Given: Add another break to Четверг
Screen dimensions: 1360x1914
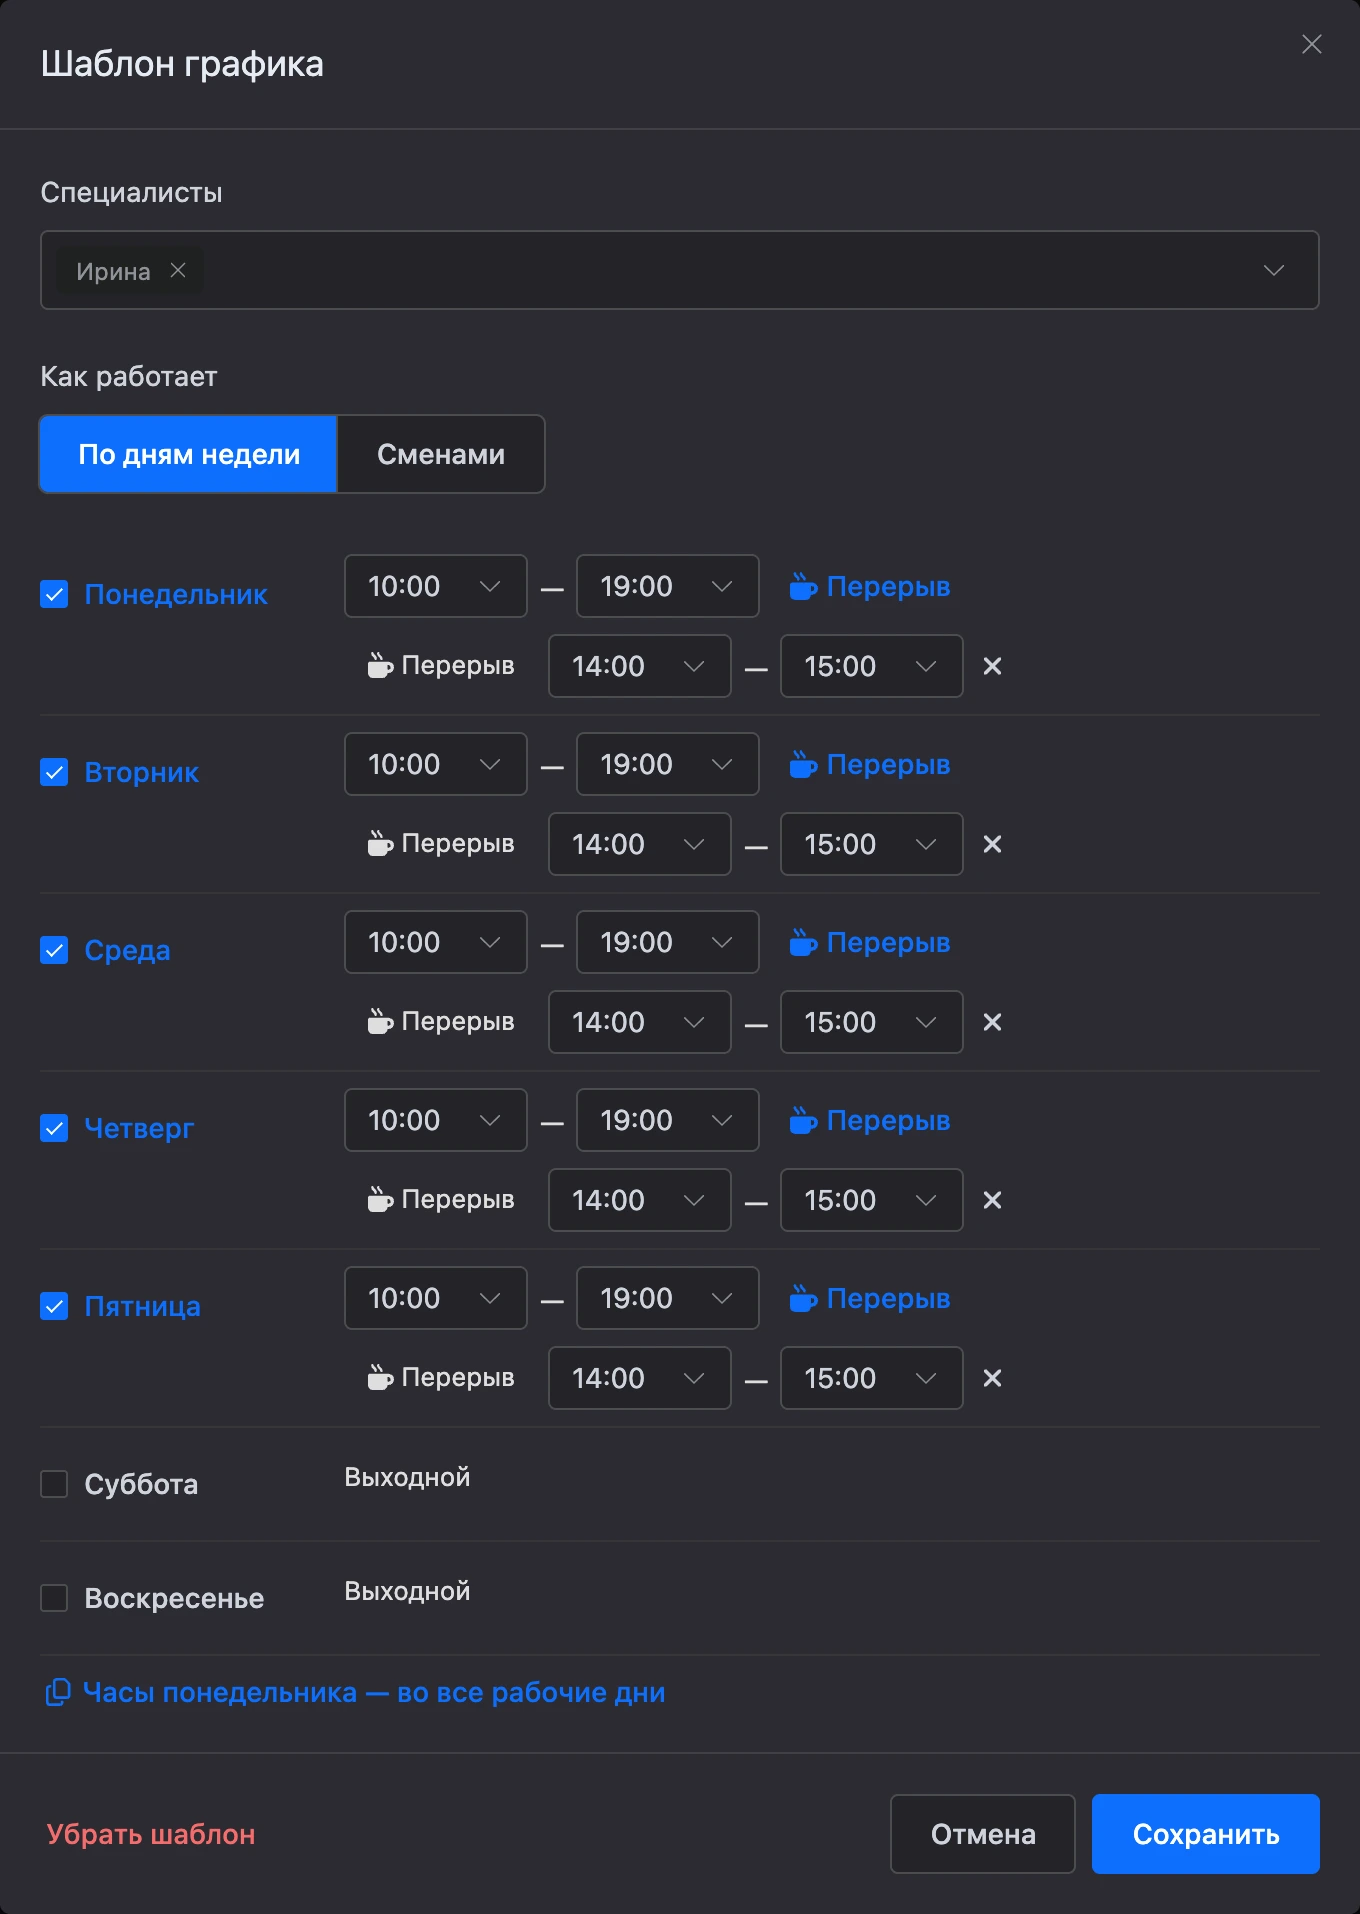Looking at the screenshot, I should 869,1120.
